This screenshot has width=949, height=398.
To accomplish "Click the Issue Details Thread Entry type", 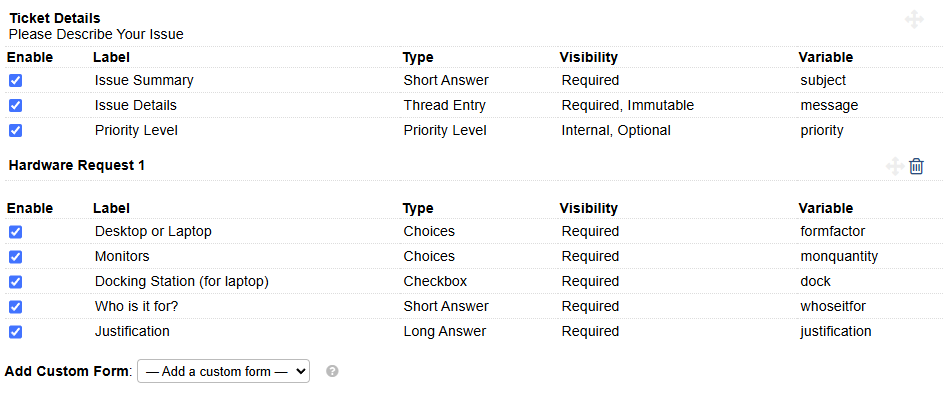I will tap(445, 105).
